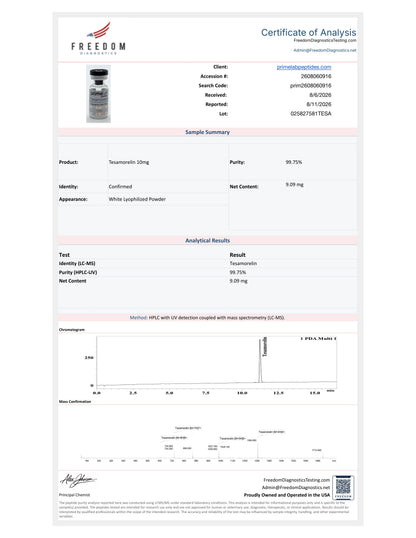Click Proudly Owned and Operated in the USA text
The image size is (416, 538).
287,495
